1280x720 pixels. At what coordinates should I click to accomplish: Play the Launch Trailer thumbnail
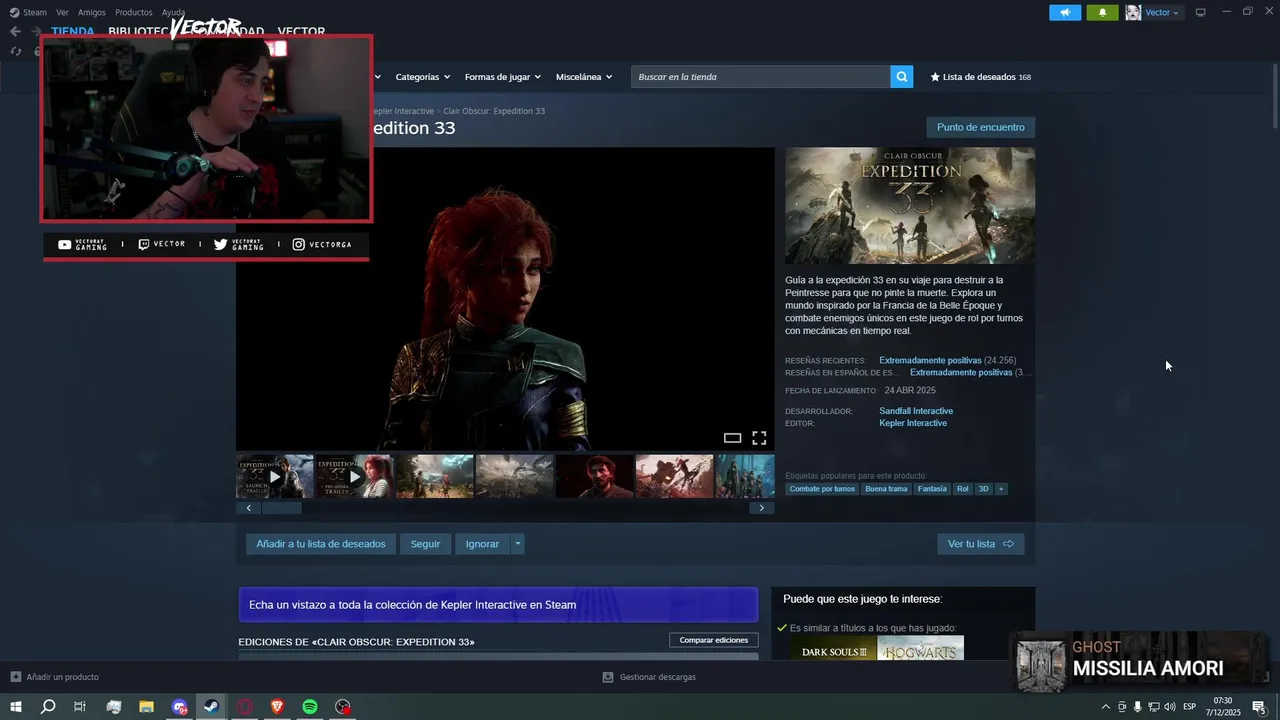pyautogui.click(x=275, y=476)
